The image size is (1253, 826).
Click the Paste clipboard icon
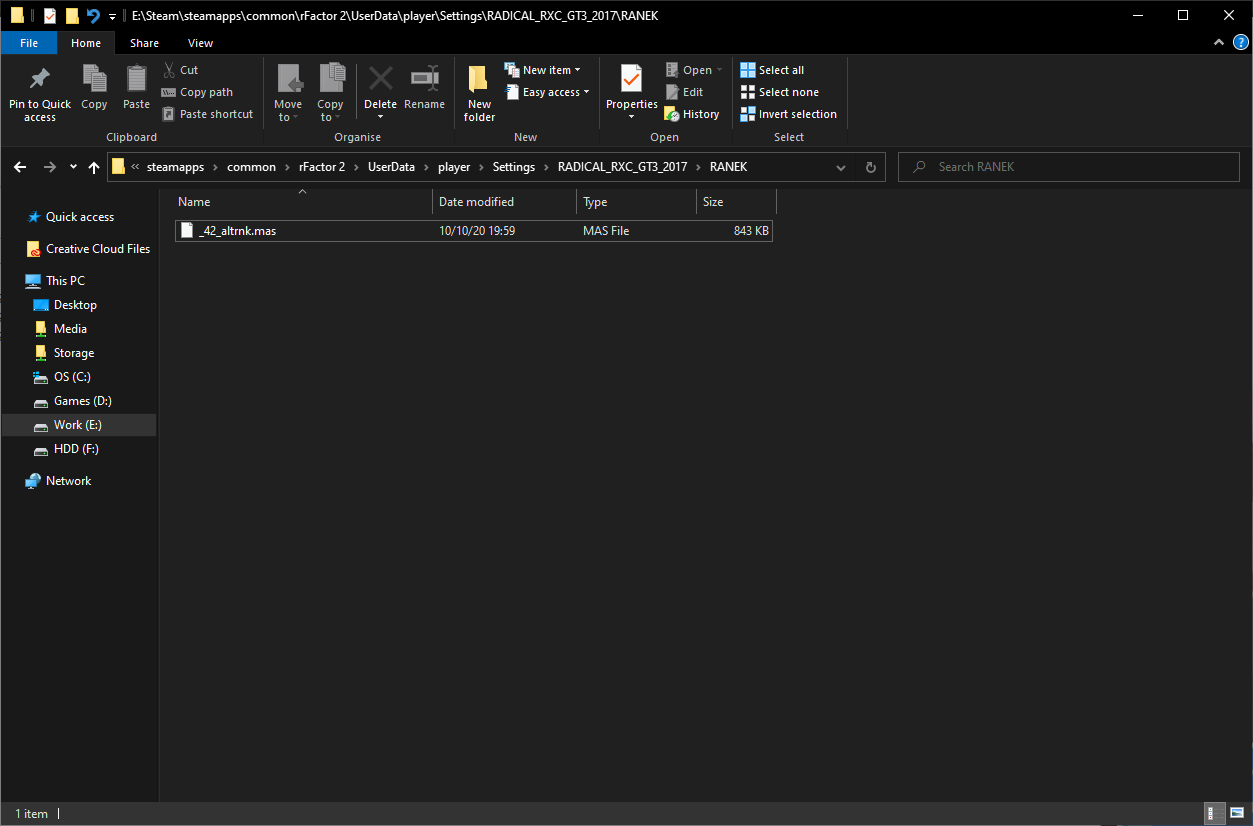[x=136, y=80]
